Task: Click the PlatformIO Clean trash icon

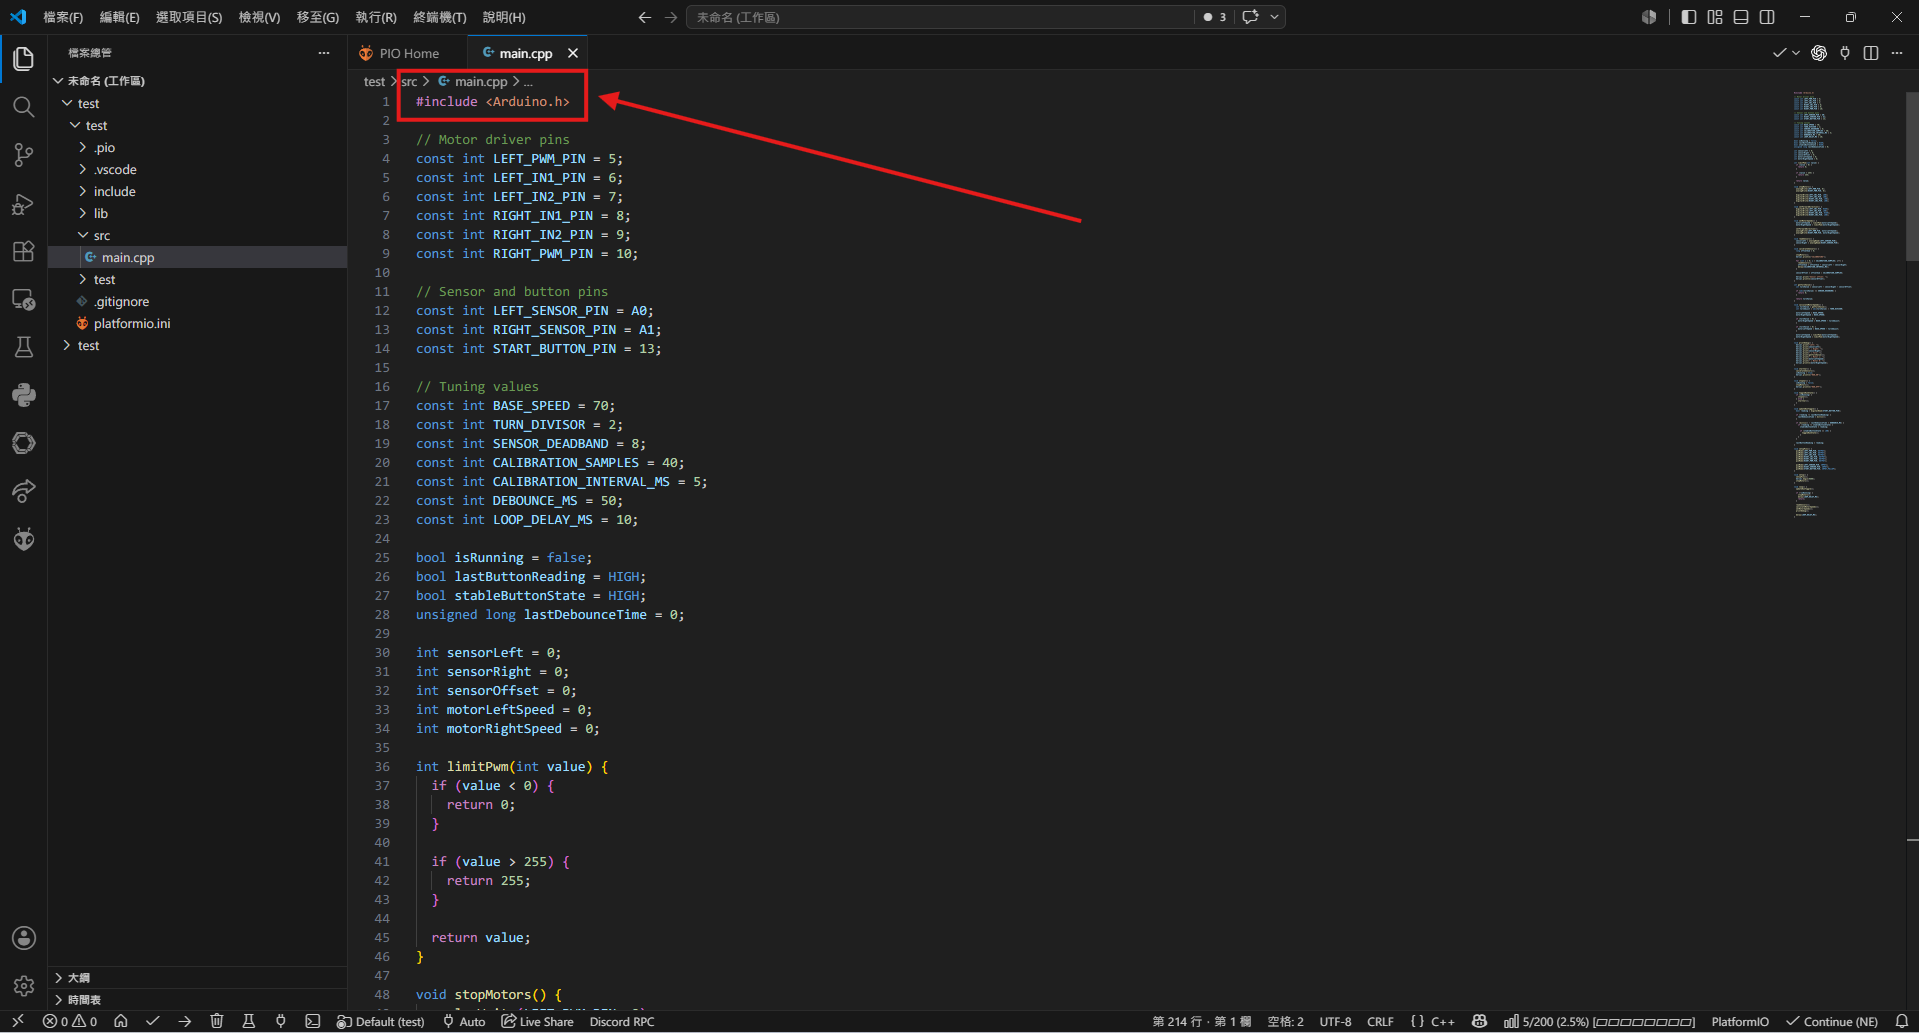Action: pyautogui.click(x=217, y=1021)
